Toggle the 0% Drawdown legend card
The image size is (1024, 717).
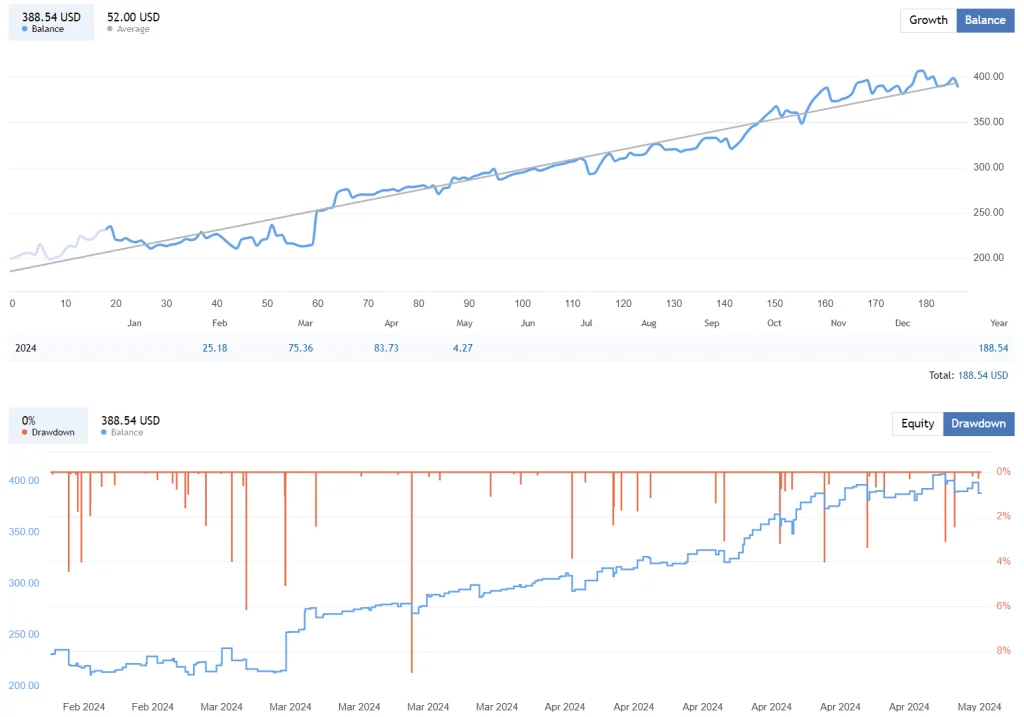tap(47, 426)
